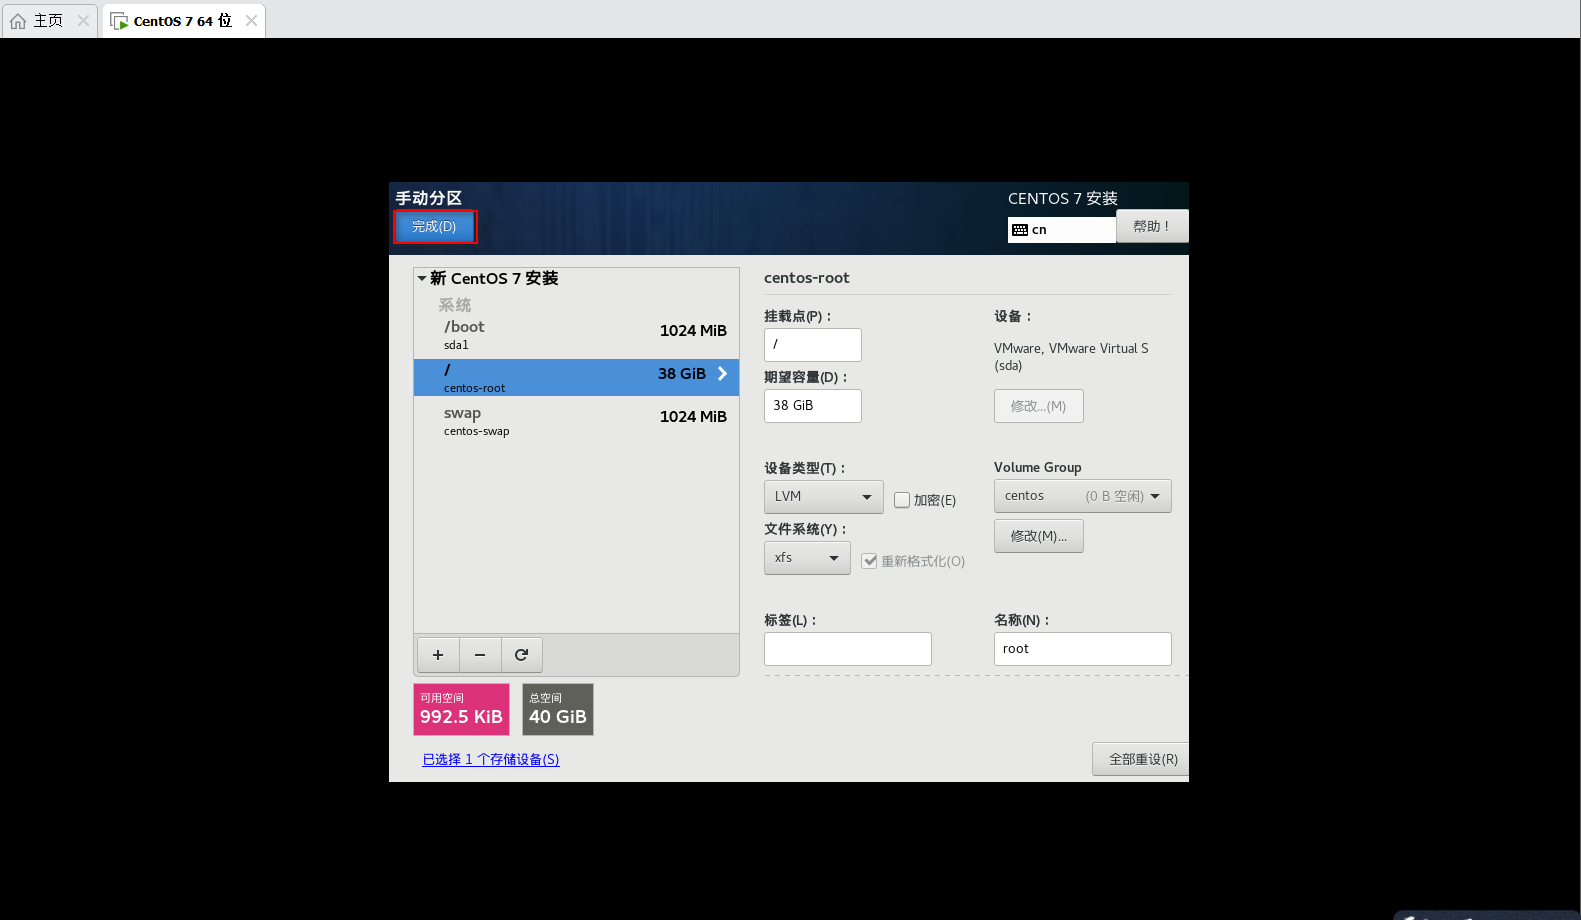The height and width of the screenshot is (920, 1581).
Task: Click the keyboard layout icon next to cn
Action: coord(1020,230)
